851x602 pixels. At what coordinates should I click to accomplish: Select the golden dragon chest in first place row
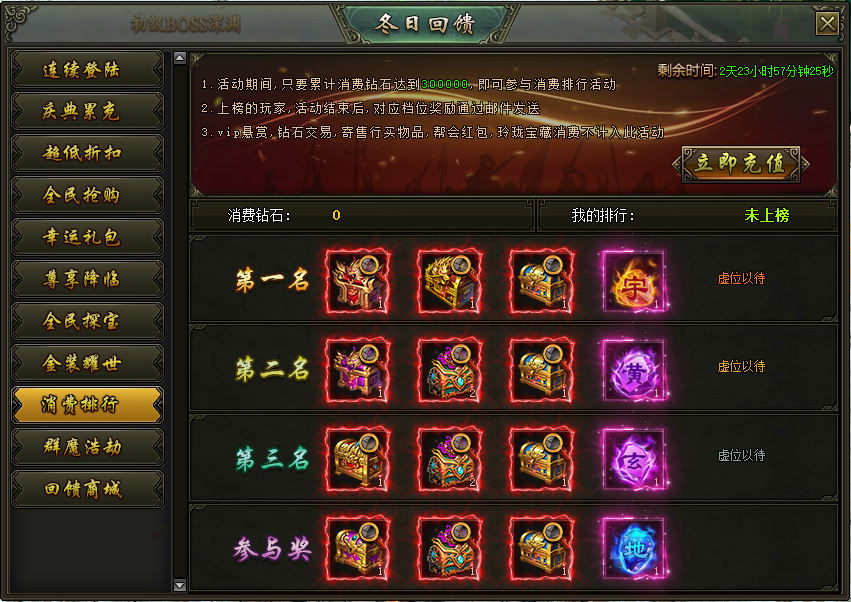tap(449, 281)
